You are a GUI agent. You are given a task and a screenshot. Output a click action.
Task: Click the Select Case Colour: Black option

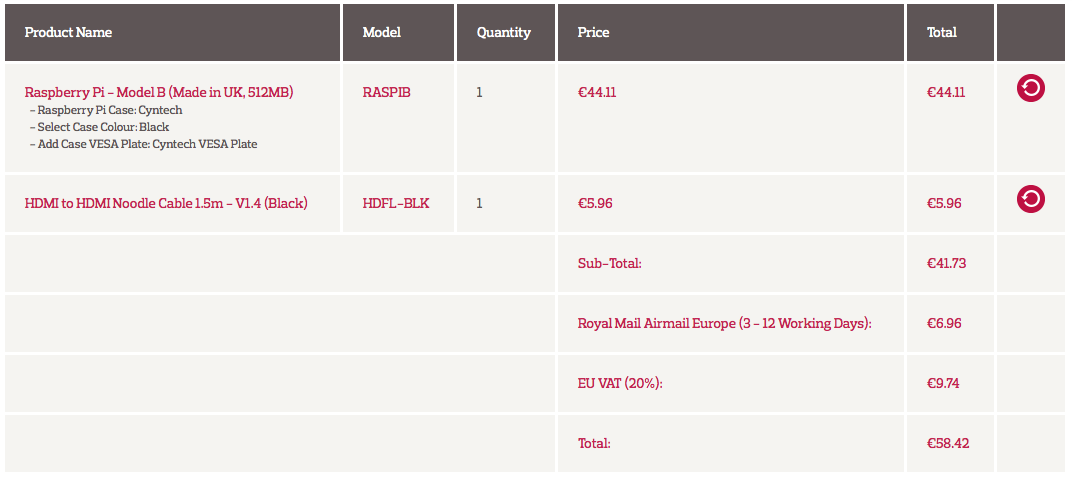100,127
